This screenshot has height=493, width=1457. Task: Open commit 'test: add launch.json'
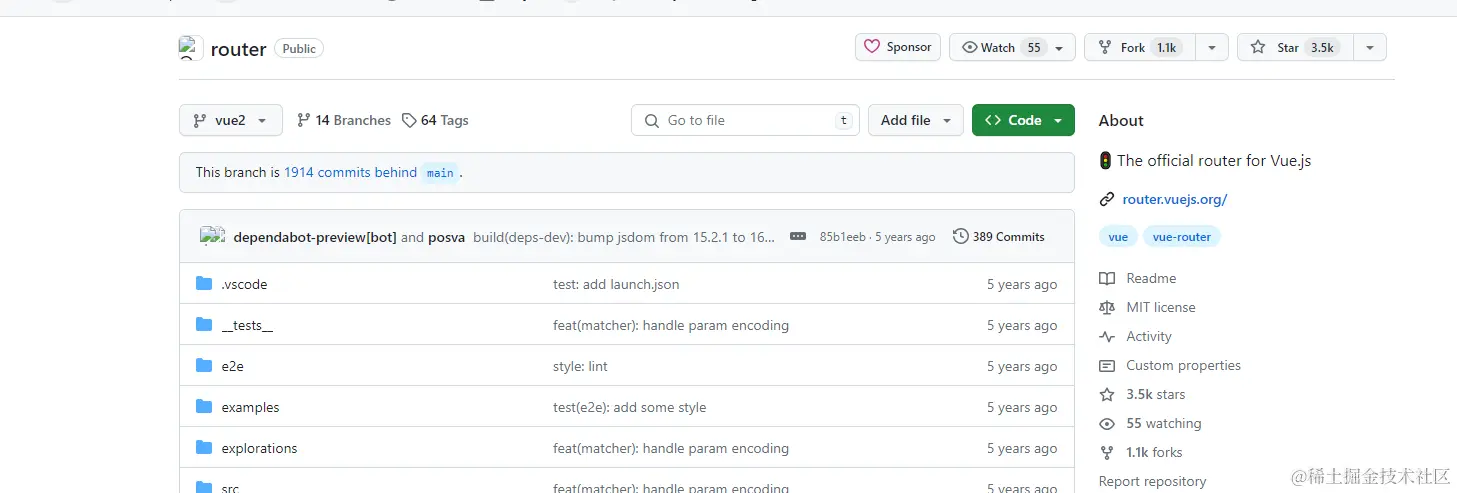(616, 284)
